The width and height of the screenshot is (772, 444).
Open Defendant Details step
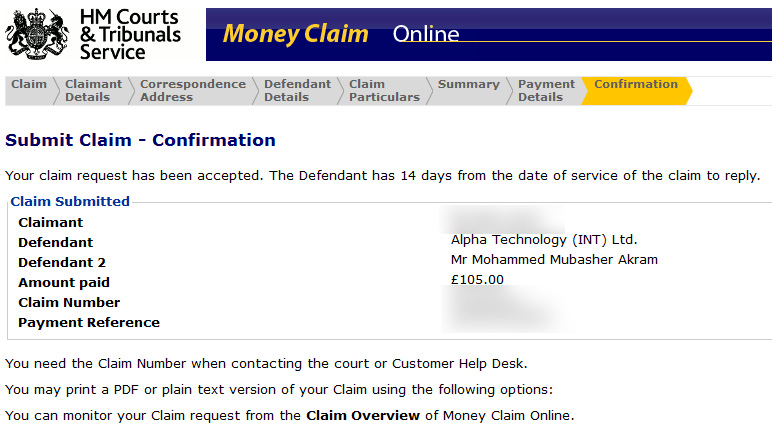pos(297,91)
